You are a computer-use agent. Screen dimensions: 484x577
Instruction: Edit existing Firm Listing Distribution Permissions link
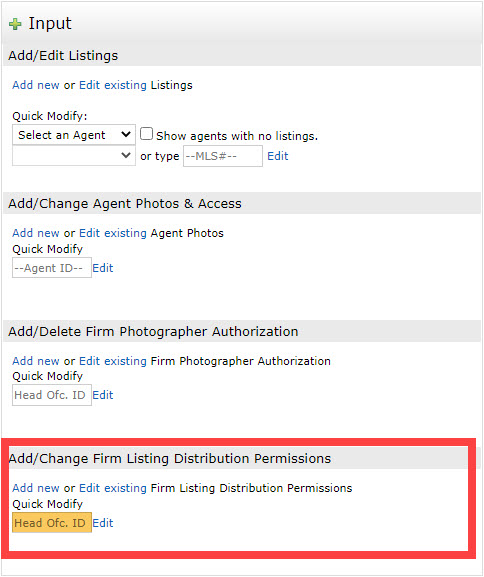(x=113, y=488)
